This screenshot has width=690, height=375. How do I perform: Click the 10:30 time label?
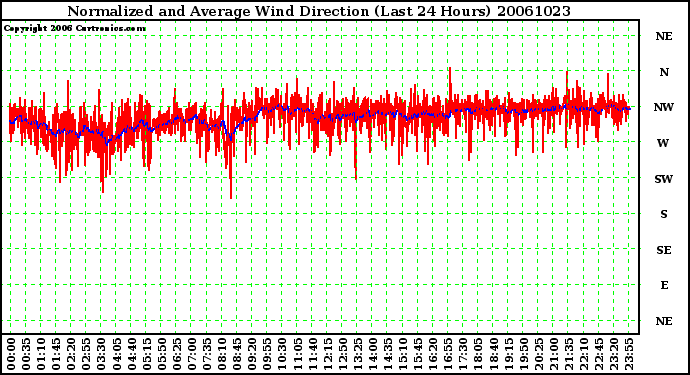[x=282, y=354]
